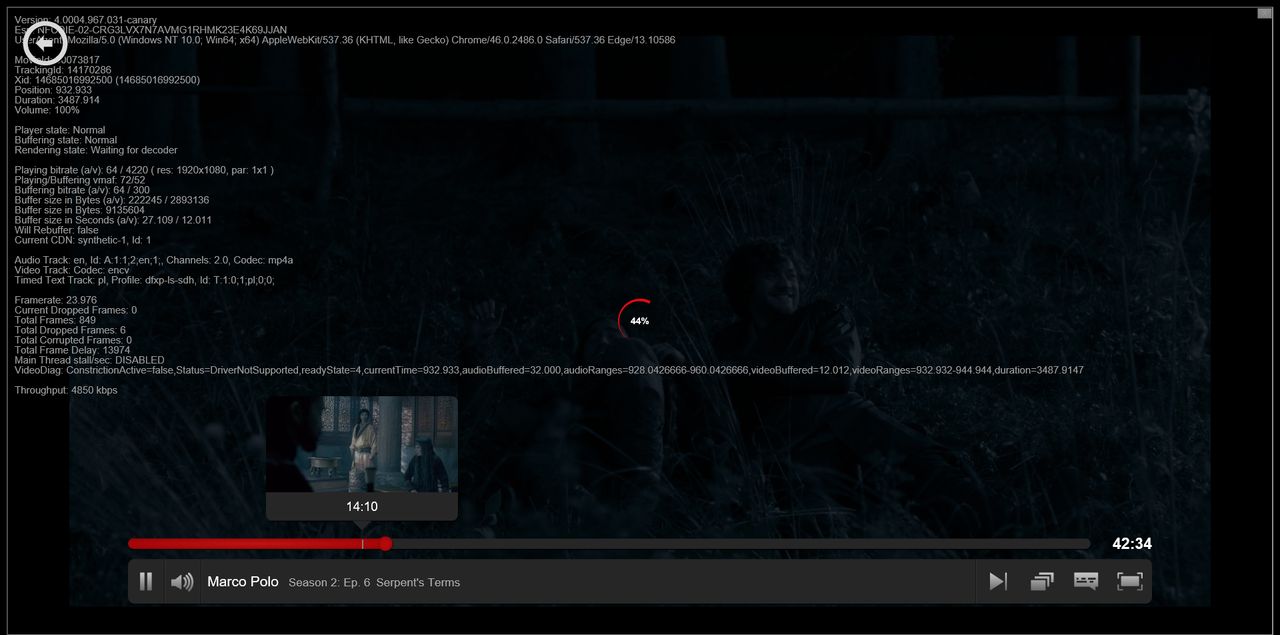
Task: Click the Current CDN: synthetic-1 line
Action: (x=83, y=240)
